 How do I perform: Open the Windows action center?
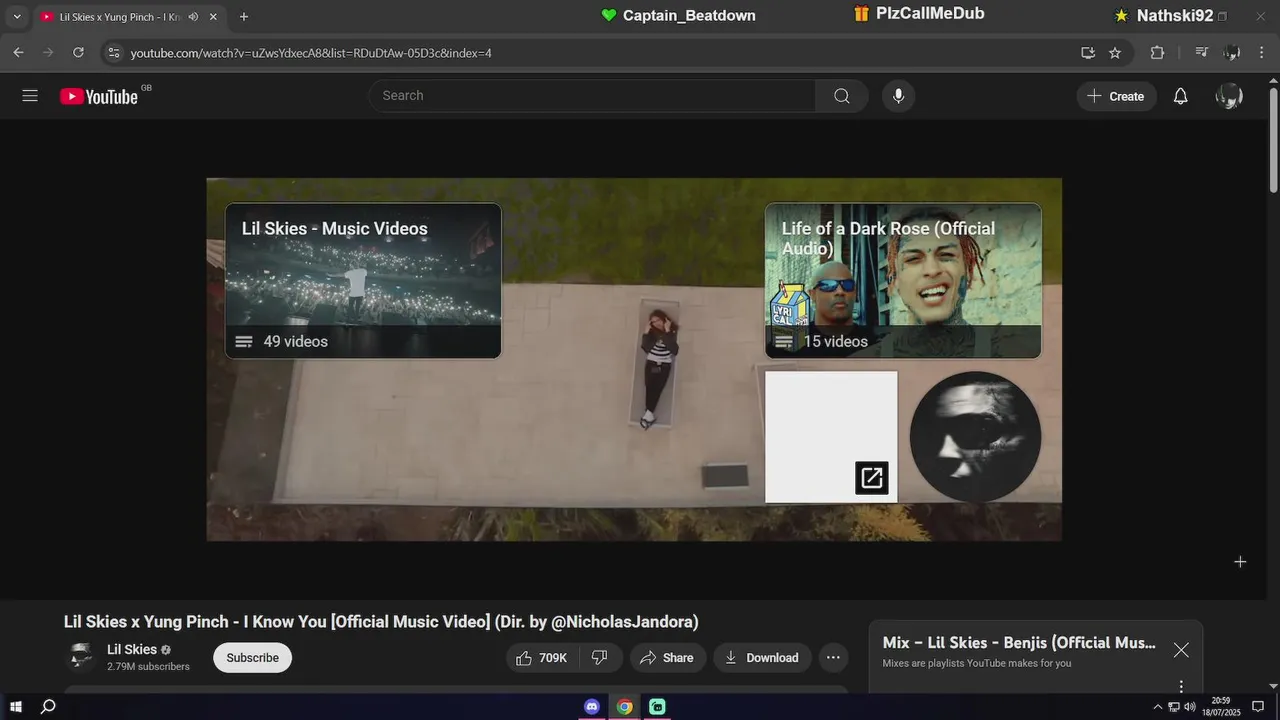(1258, 707)
